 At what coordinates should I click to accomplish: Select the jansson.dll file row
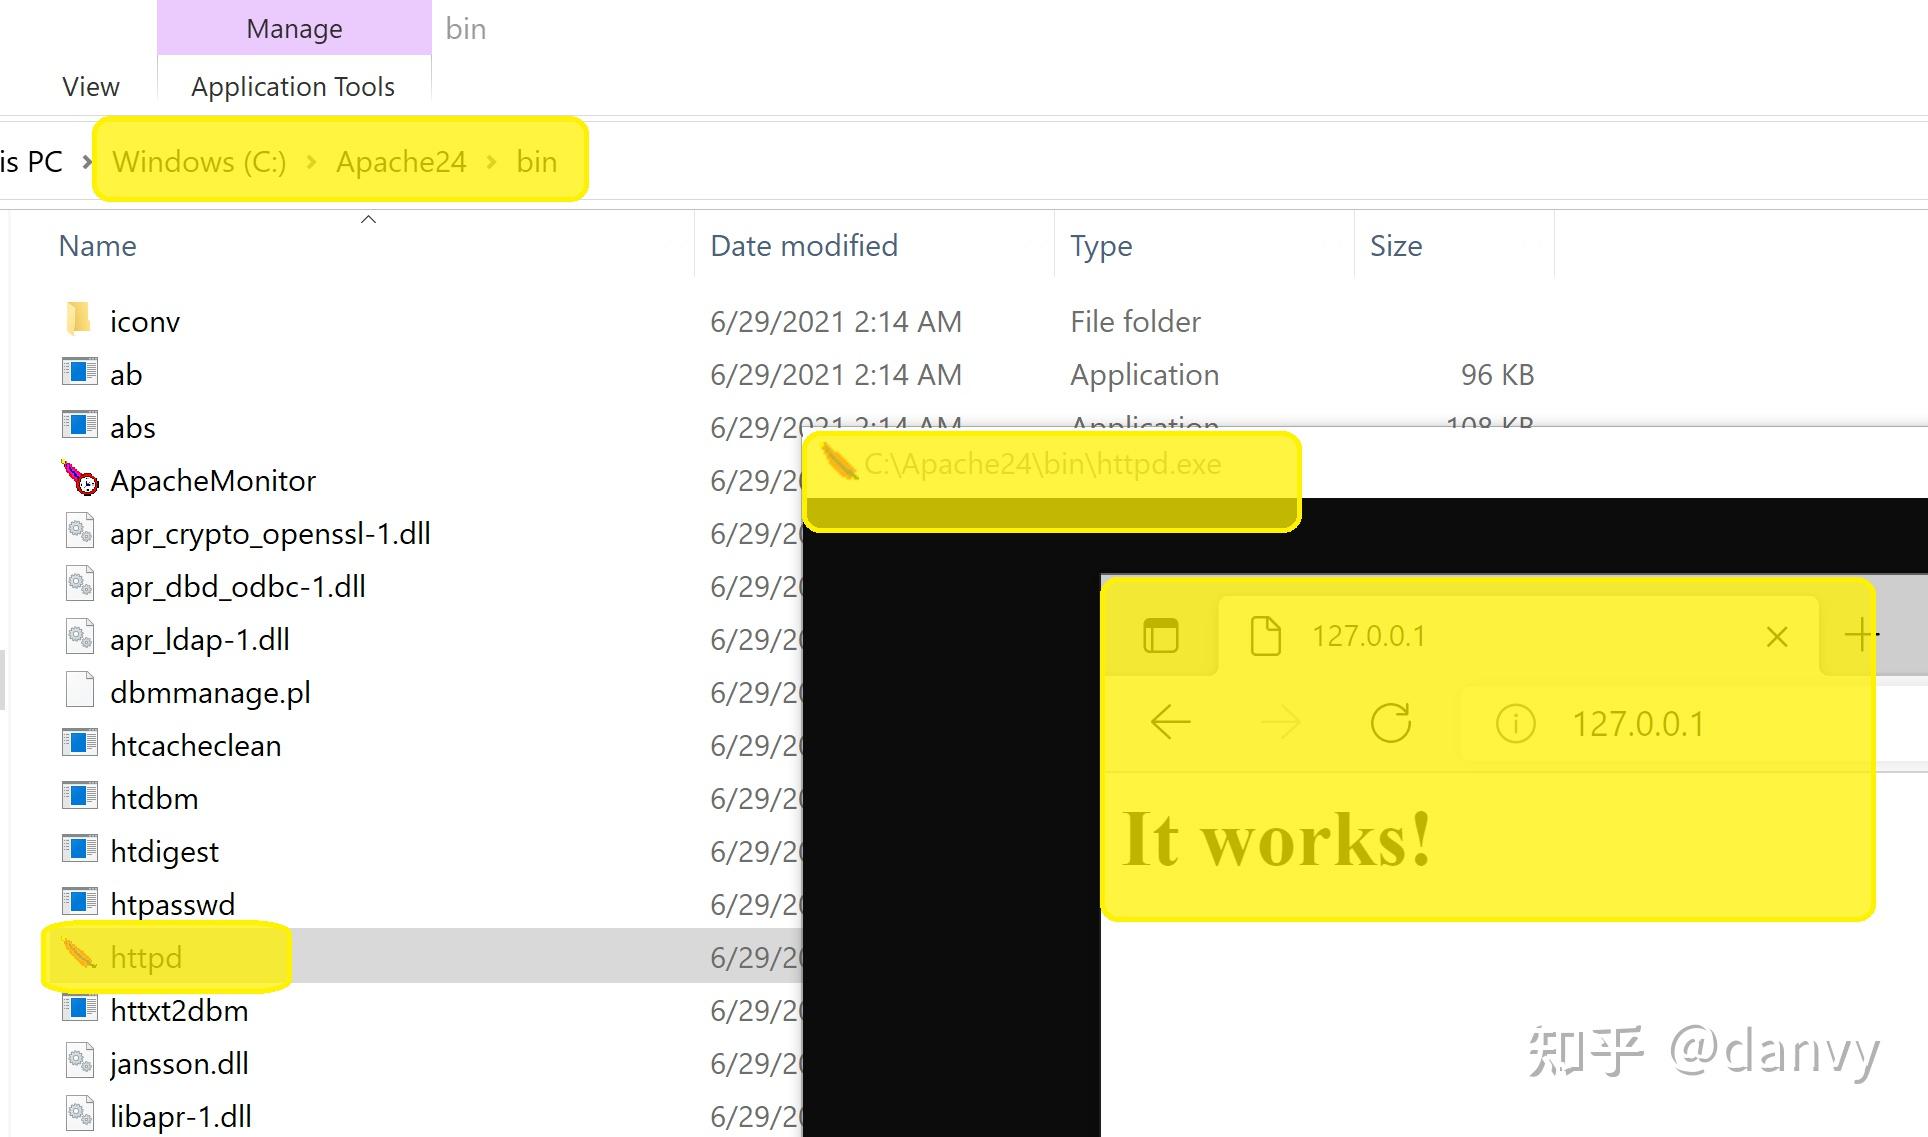(x=179, y=1063)
